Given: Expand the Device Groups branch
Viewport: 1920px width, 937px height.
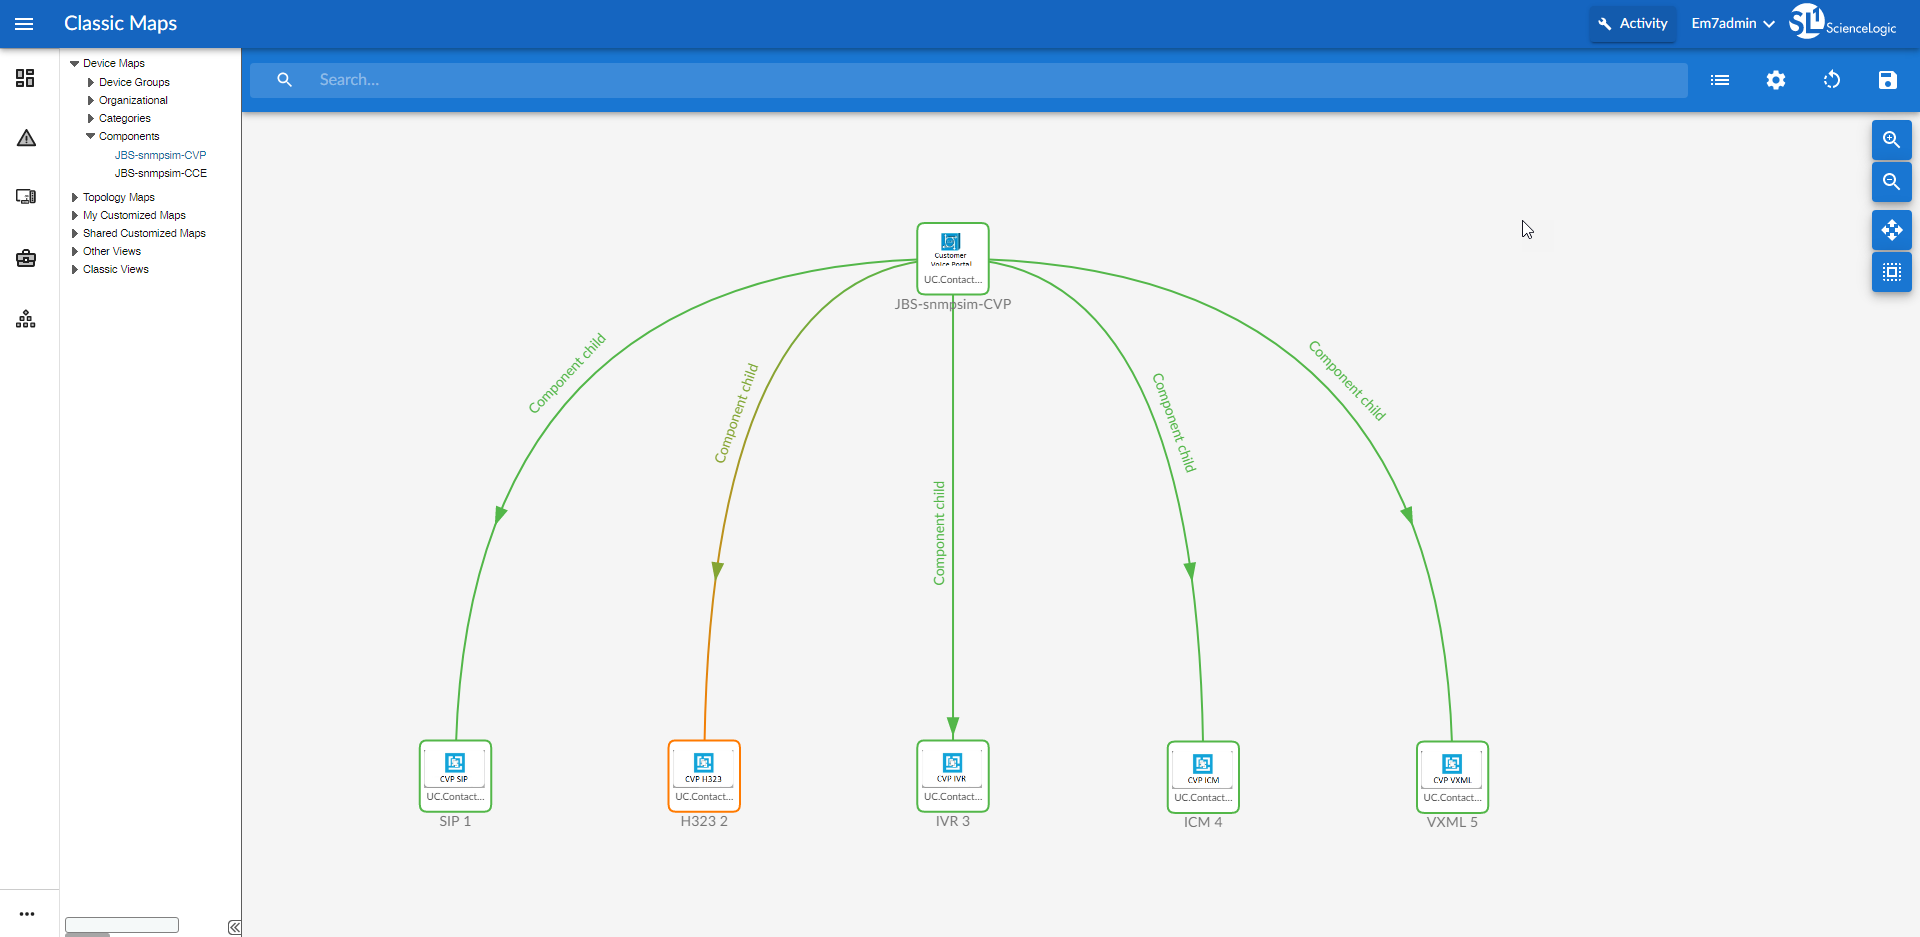Looking at the screenshot, I should tap(91, 82).
